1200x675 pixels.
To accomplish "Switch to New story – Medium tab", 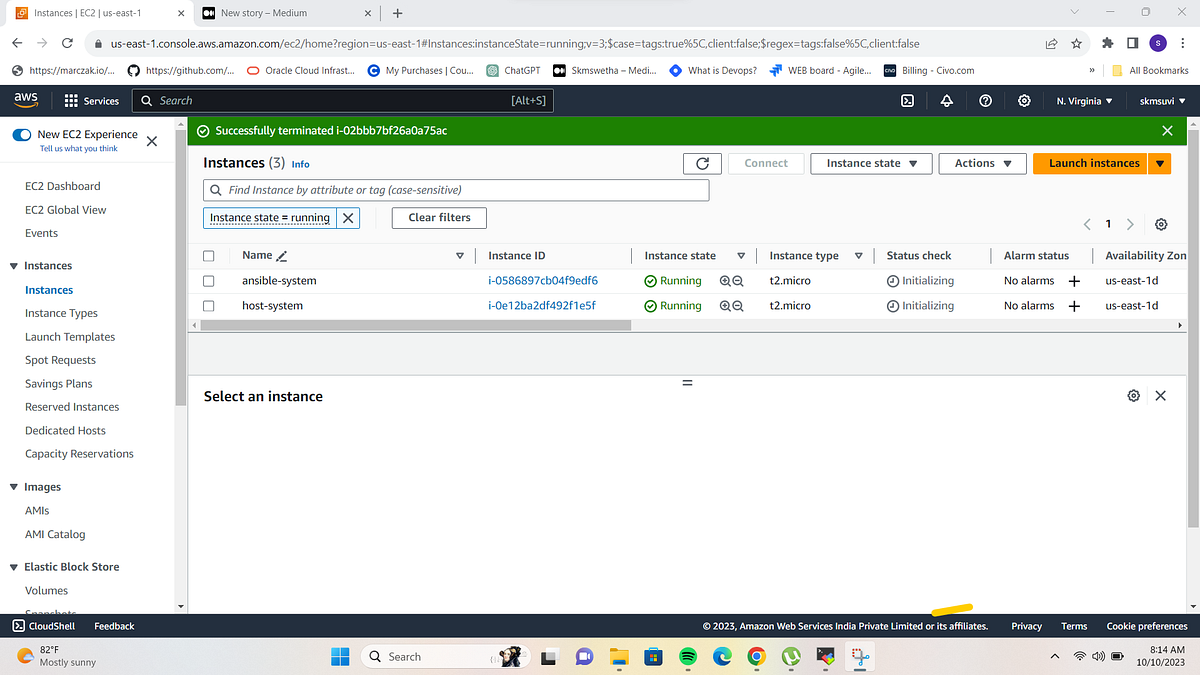I will [285, 13].
